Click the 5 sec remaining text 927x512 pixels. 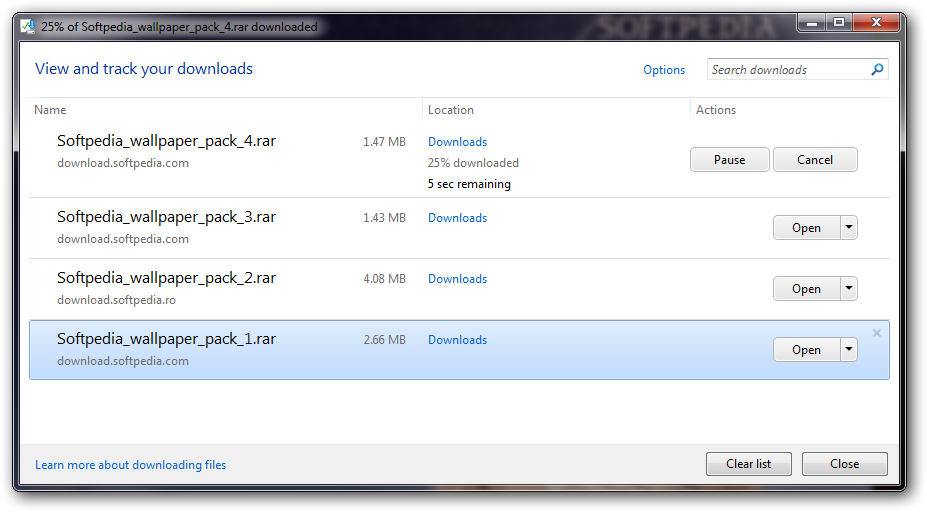pos(469,184)
